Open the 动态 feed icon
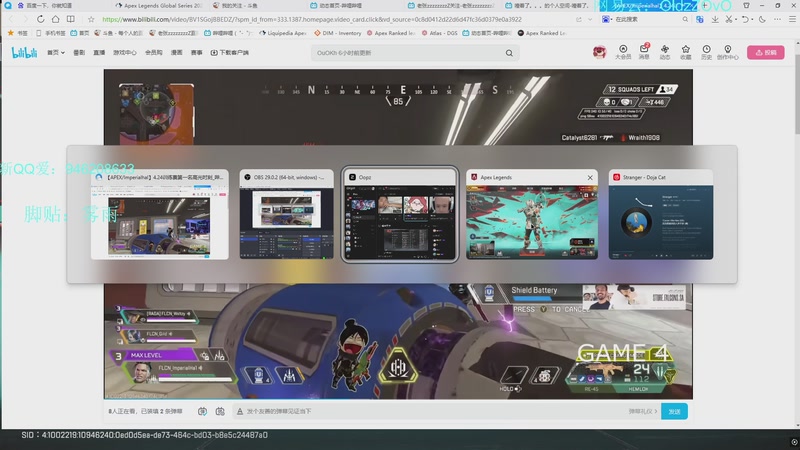The height and width of the screenshot is (450, 800). point(664,52)
